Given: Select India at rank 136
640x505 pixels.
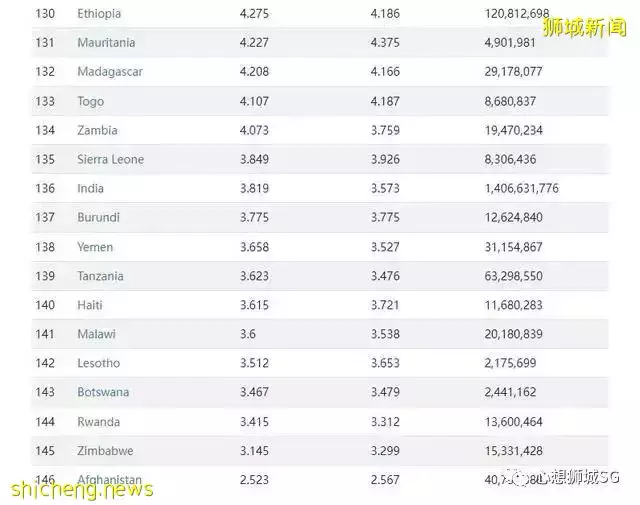Looking at the screenshot, I should pos(90,188).
